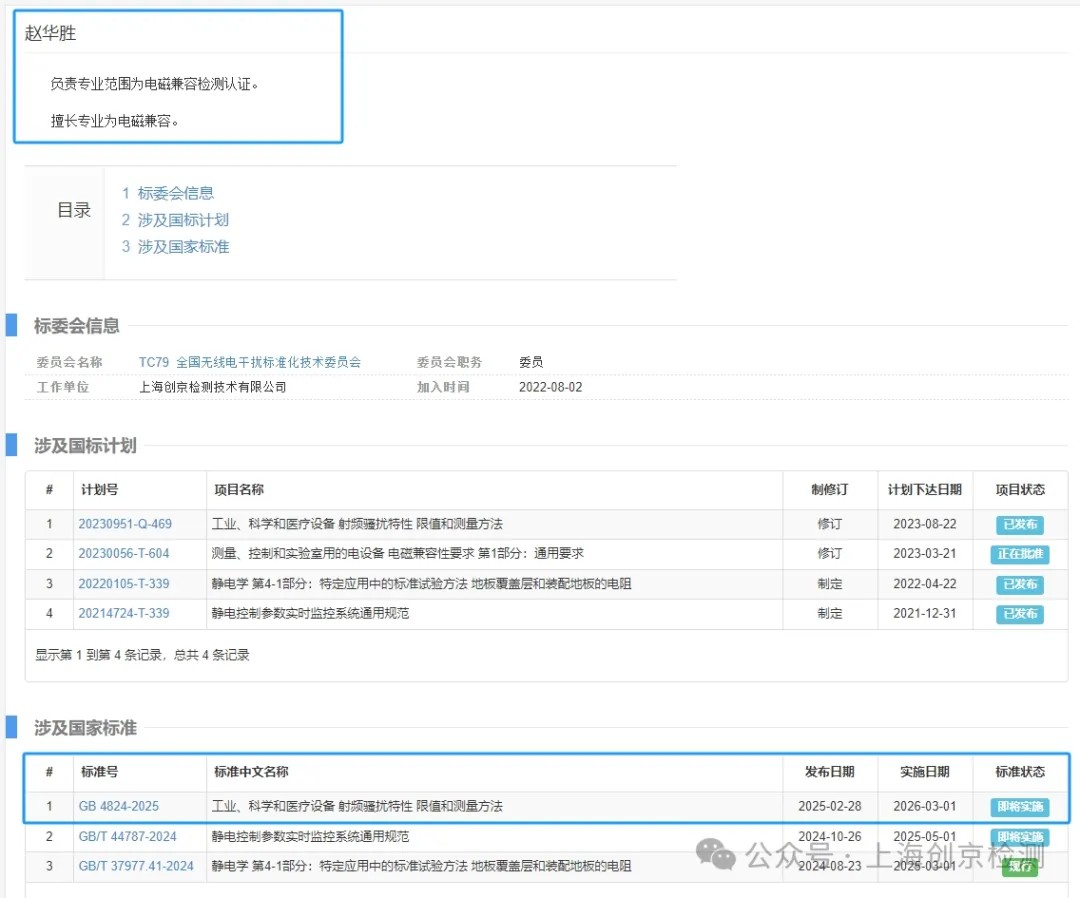Screen dimensions: 1080x898
Task: Click the 实施日期 column header
Action: click(924, 772)
